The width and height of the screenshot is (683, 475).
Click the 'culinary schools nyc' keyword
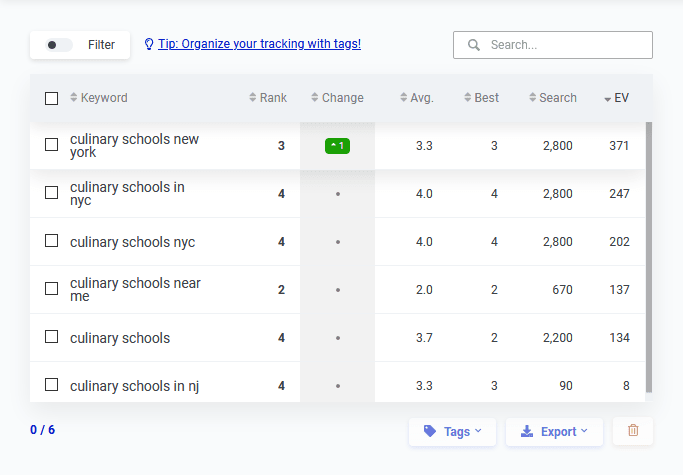tap(132, 242)
